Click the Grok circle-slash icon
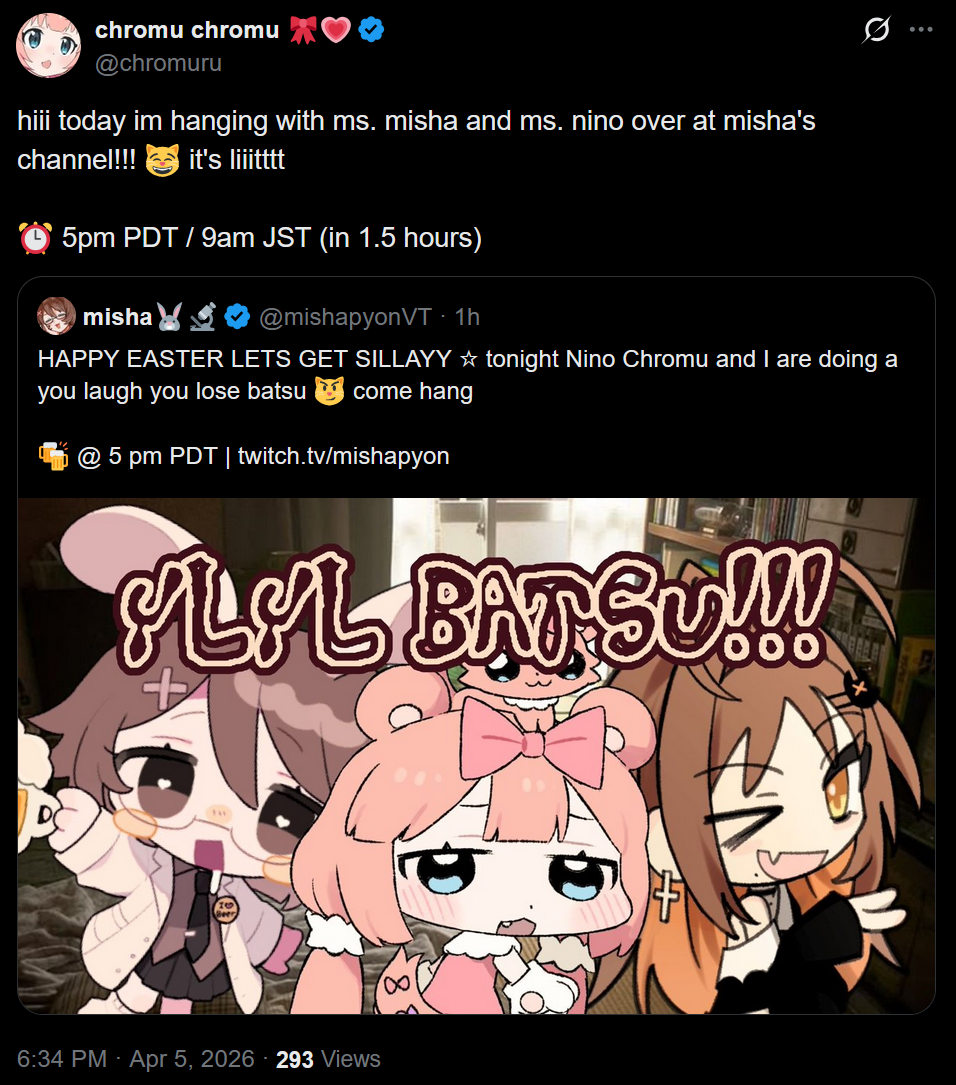The image size is (956, 1085). click(876, 30)
